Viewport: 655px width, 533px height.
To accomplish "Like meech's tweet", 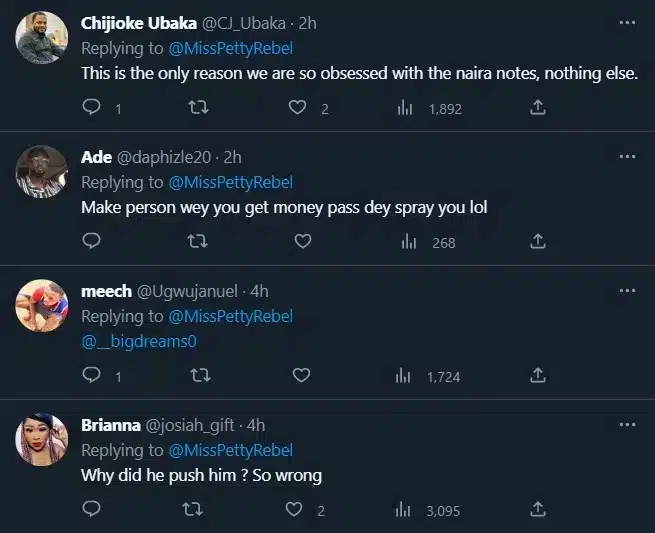I will tap(303, 375).
